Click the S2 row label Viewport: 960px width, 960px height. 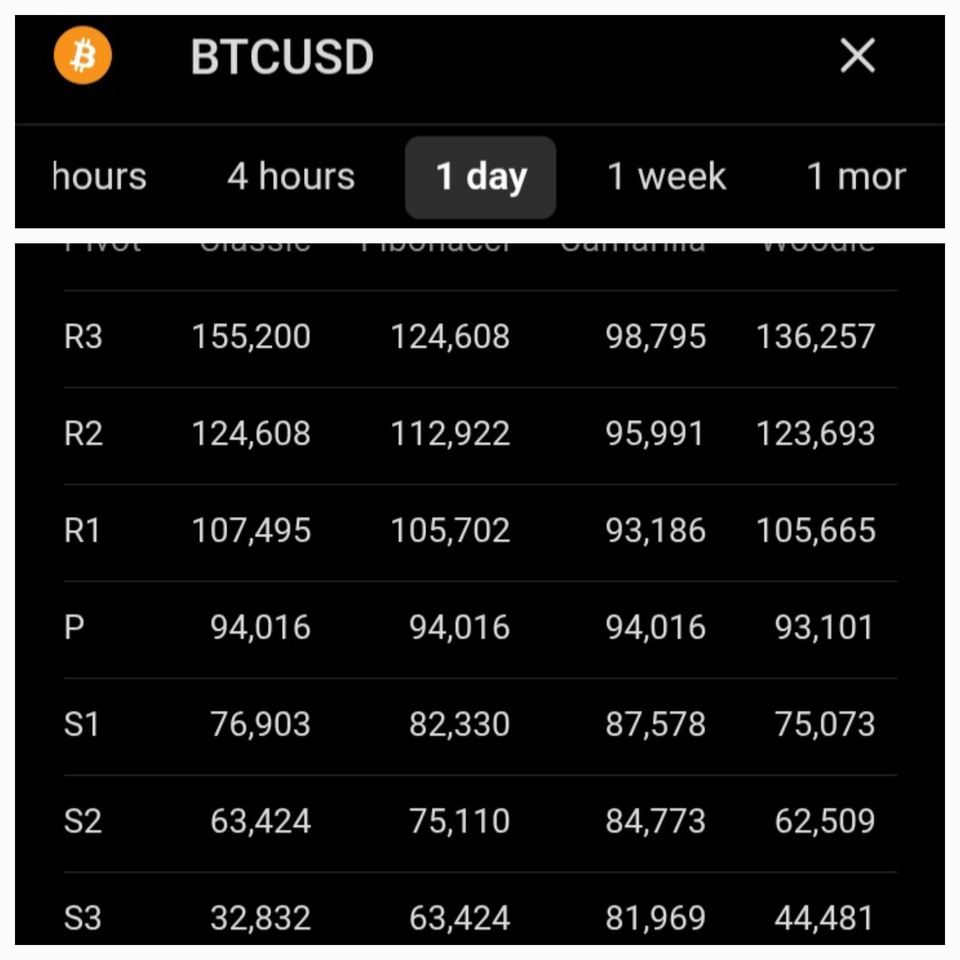(83, 822)
